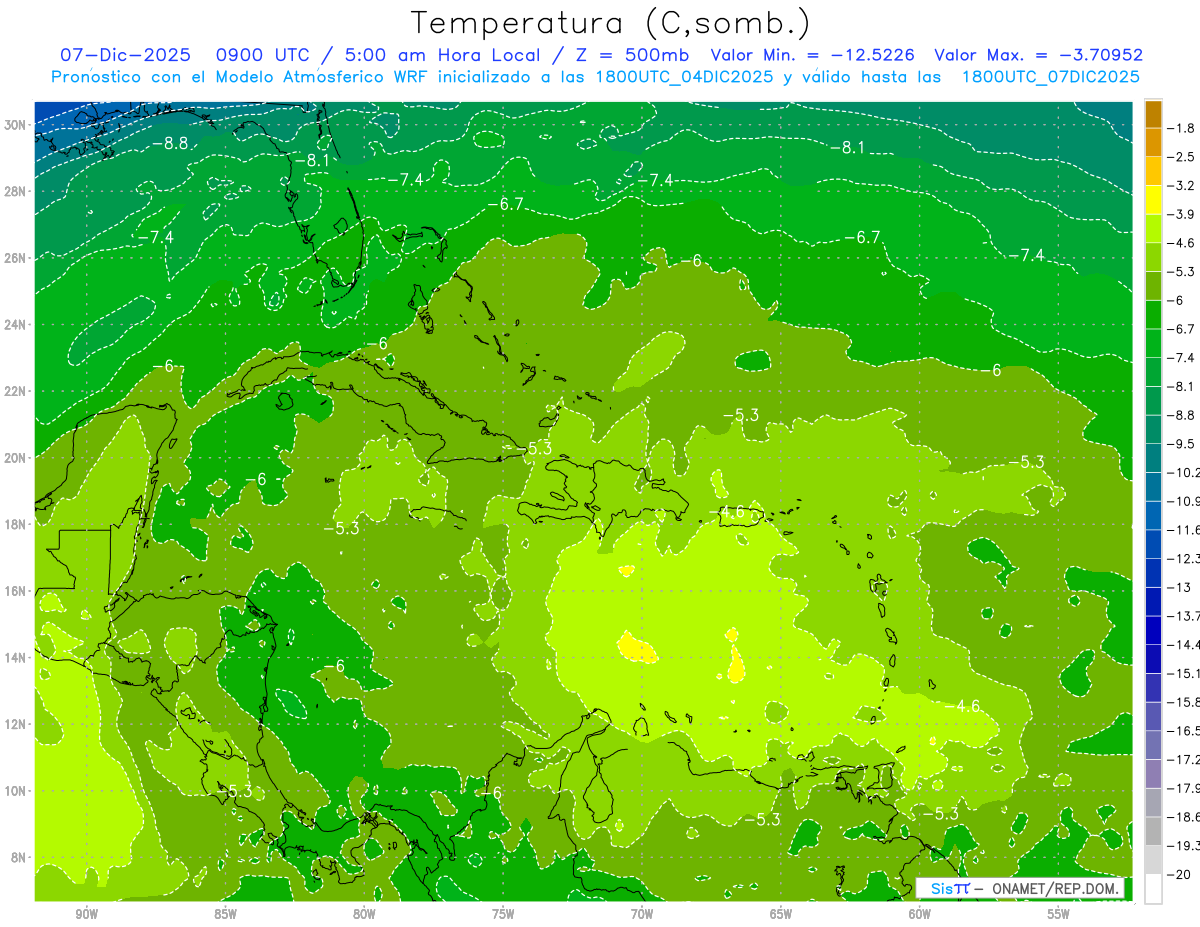Click the 70W longitude axis label
Image resolution: width=1200 pixels, height=927 pixels.
(x=642, y=914)
